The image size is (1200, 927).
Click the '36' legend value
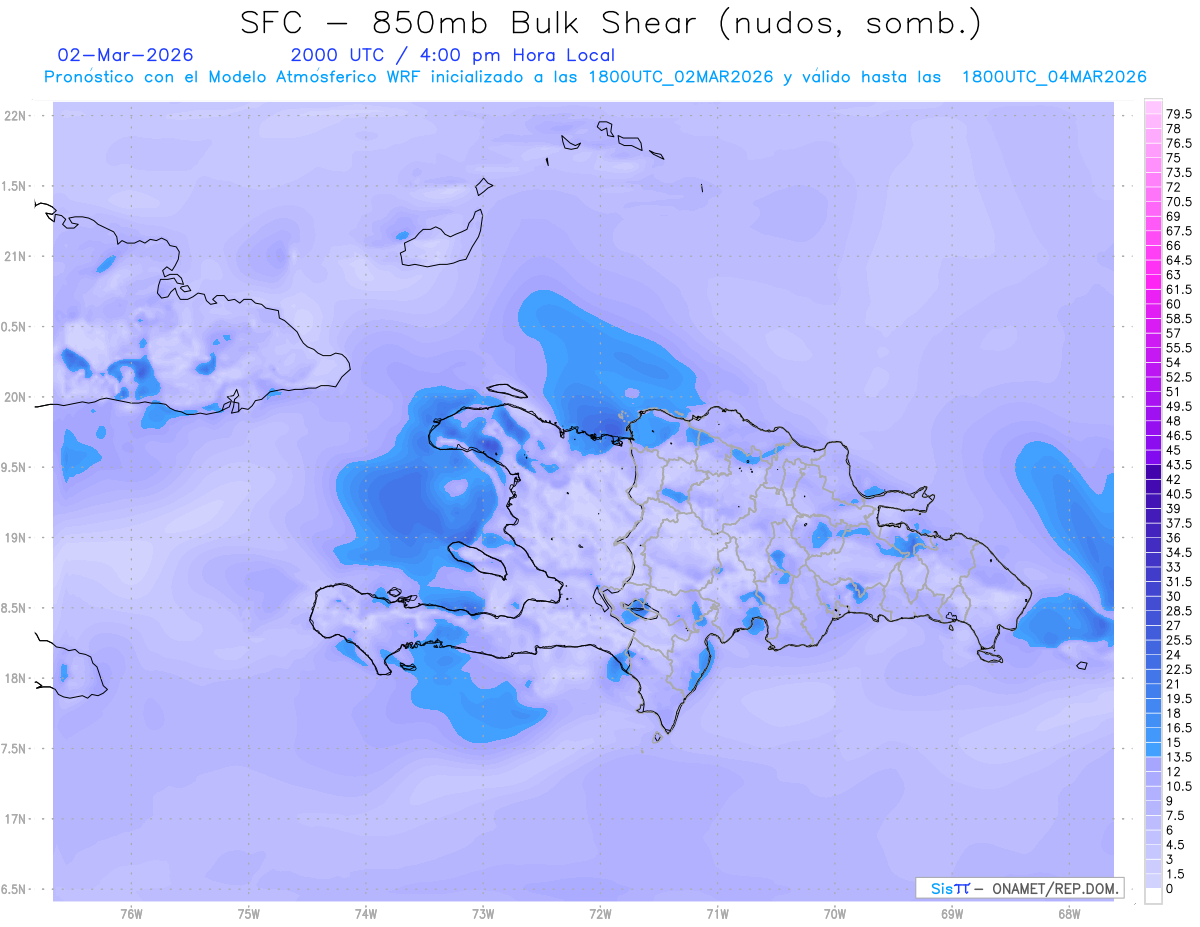click(1174, 538)
